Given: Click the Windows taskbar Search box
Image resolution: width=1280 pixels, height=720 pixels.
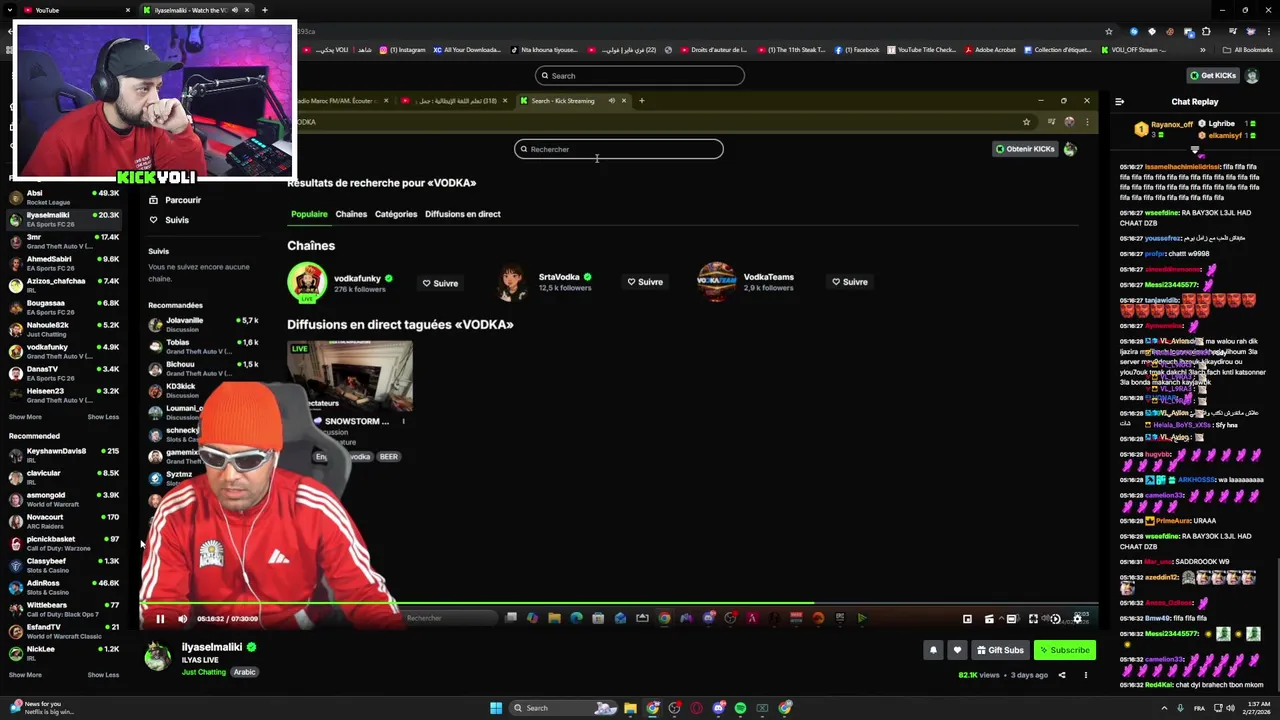Looking at the screenshot, I should (563, 708).
